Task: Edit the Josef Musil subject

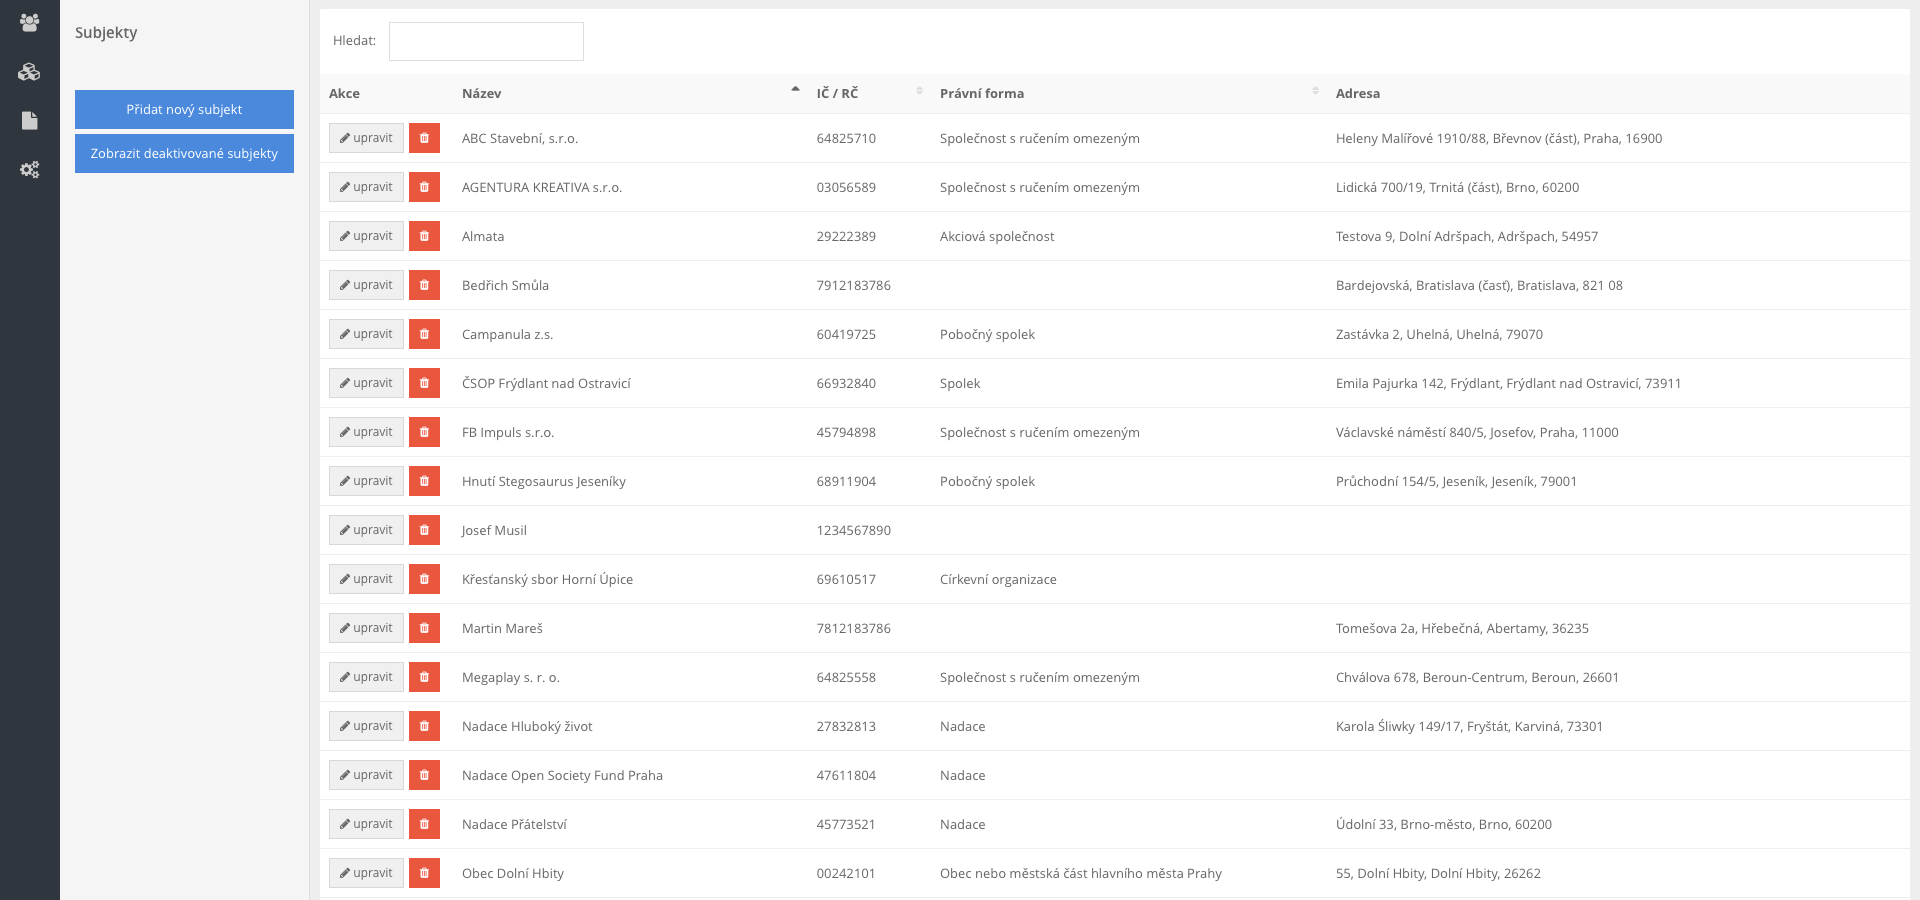Action: [366, 530]
